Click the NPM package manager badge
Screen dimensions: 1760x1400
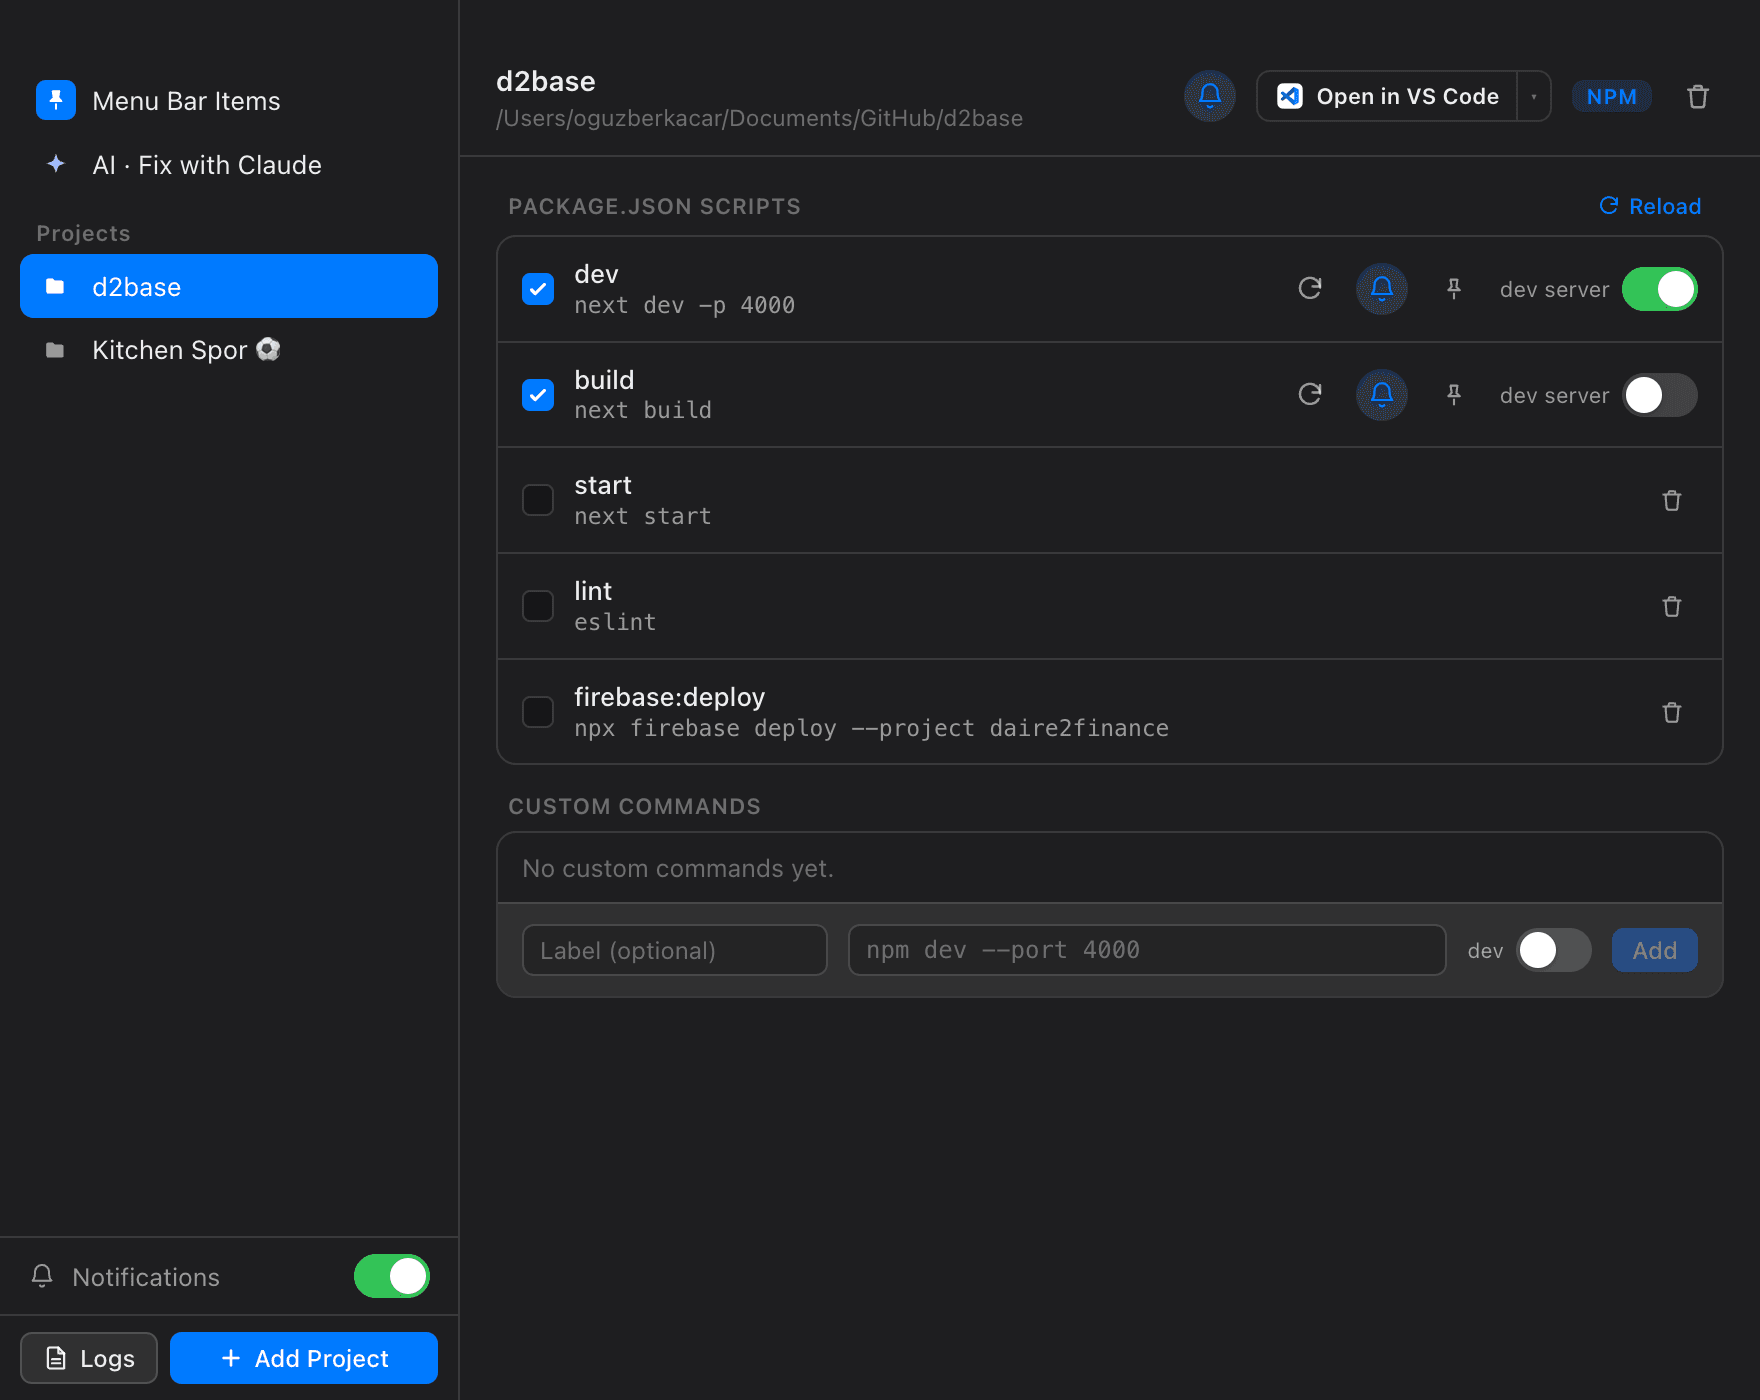[1611, 96]
